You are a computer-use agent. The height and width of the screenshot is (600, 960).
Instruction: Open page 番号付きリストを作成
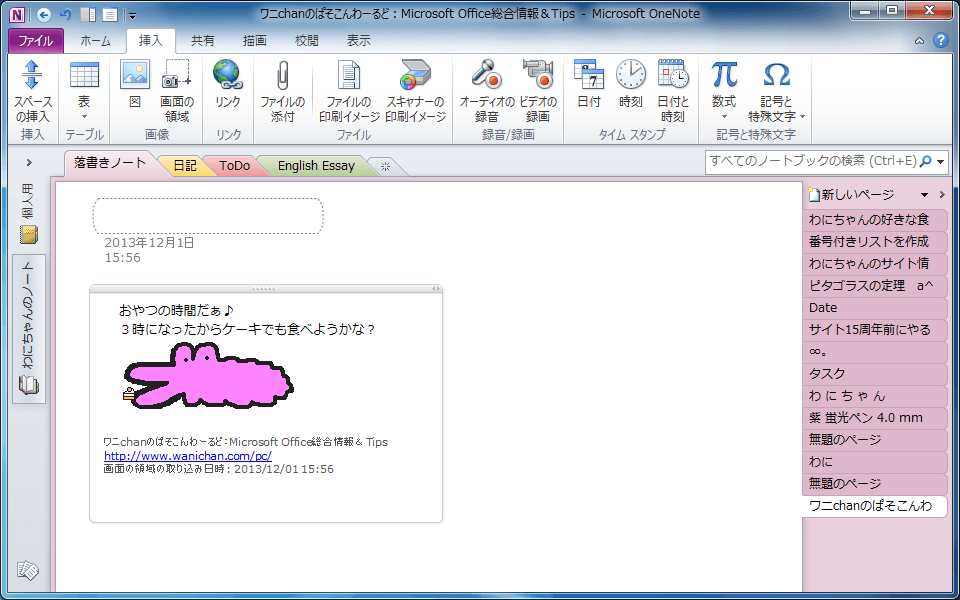(x=874, y=241)
